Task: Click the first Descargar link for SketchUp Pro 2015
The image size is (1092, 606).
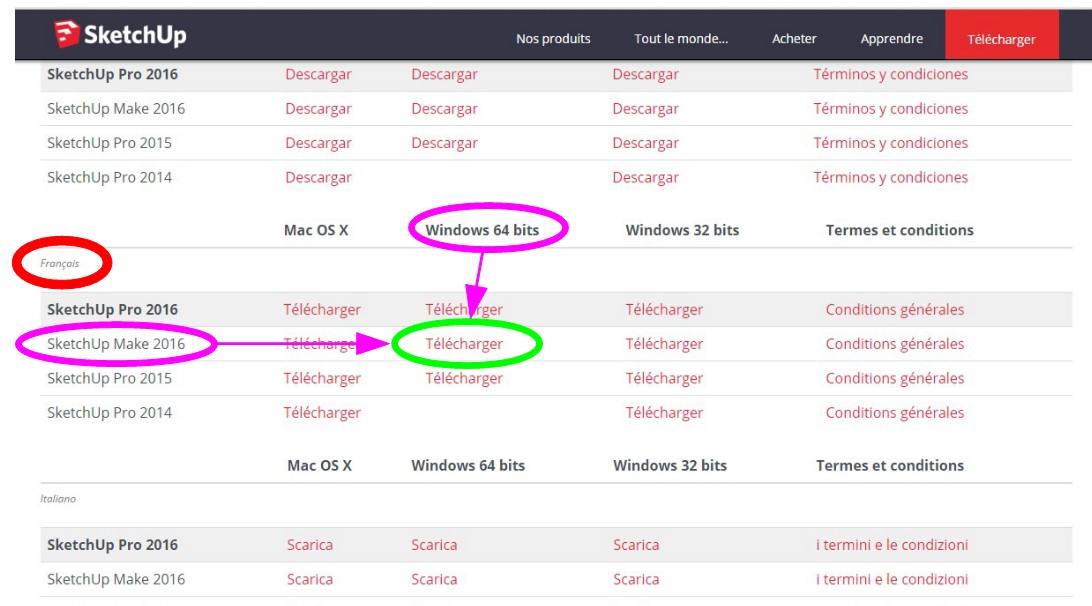Action: (318, 143)
